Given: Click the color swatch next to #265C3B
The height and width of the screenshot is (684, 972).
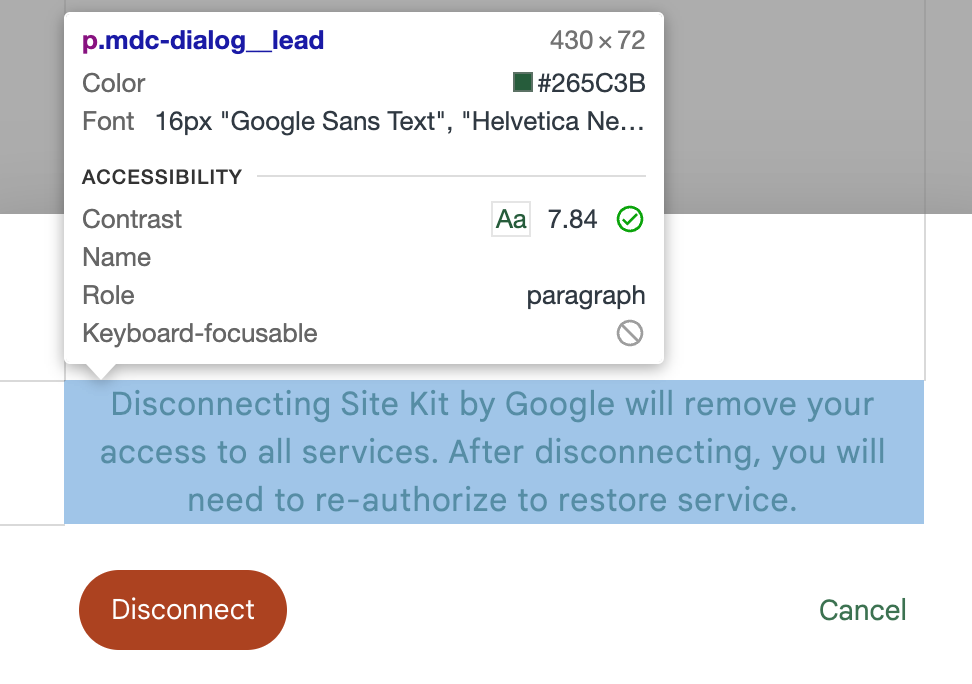Looking at the screenshot, I should 522,82.
